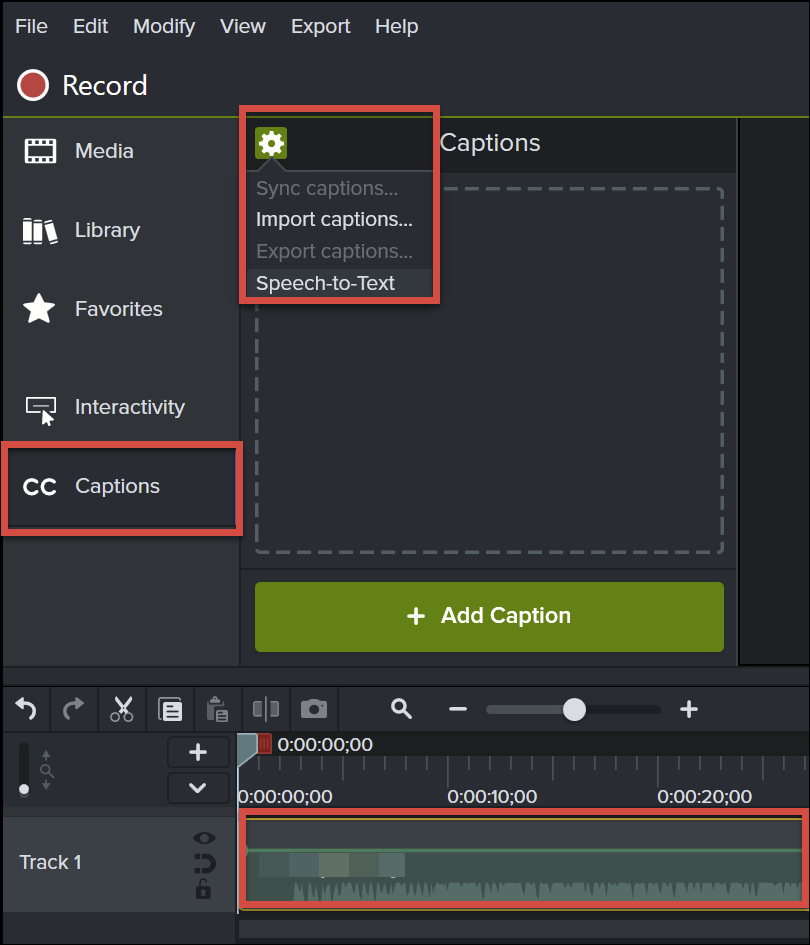The width and height of the screenshot is (810, 945).
Task: Choose Speech-to-Text from the captions menu
Action: click(x=325, y=283)
